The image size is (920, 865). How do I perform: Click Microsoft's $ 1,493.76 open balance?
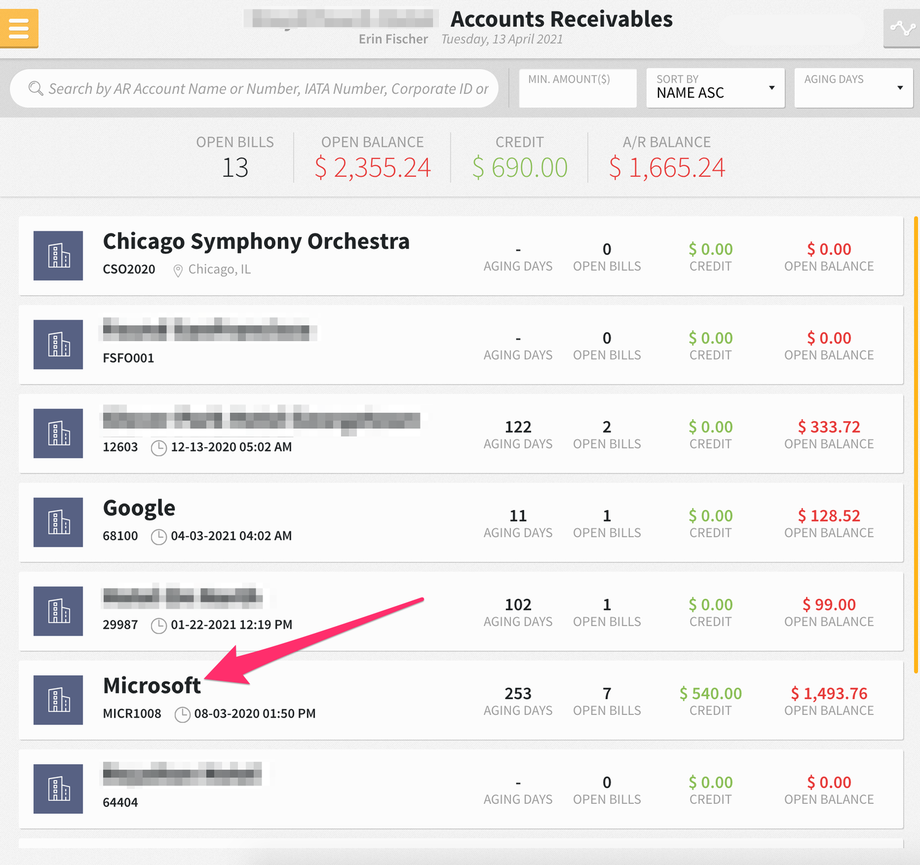point(828,694)
